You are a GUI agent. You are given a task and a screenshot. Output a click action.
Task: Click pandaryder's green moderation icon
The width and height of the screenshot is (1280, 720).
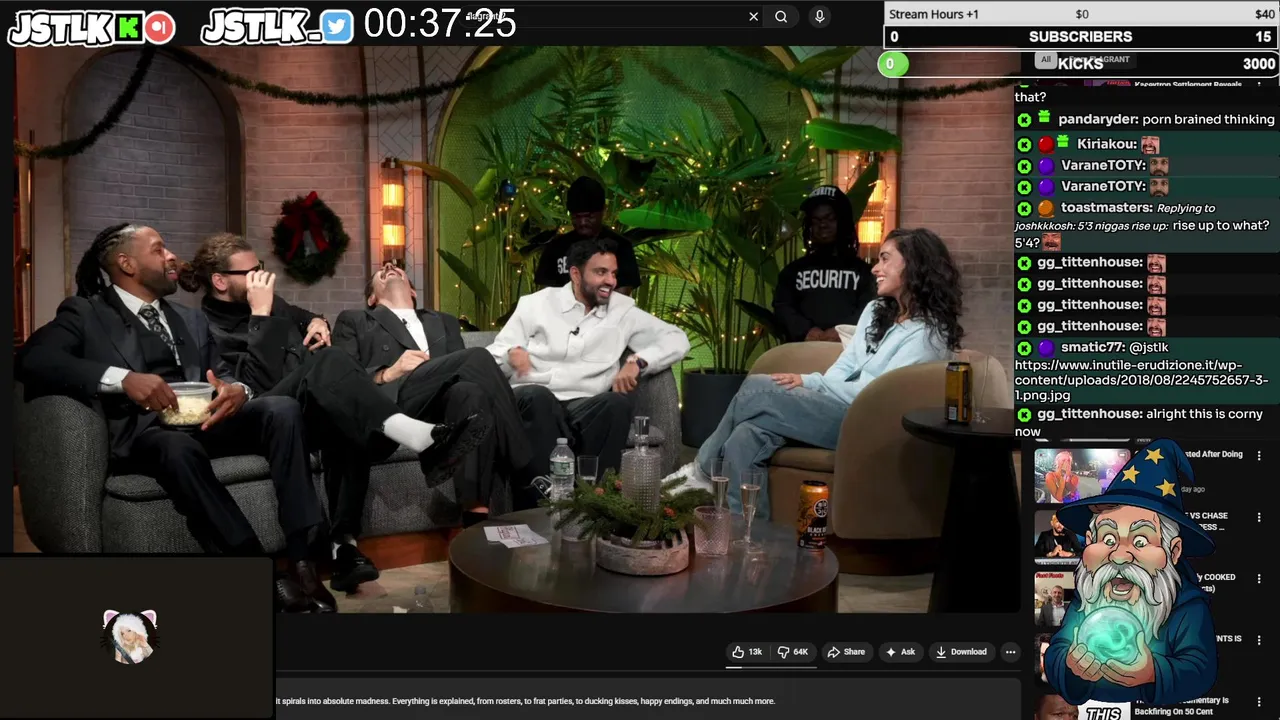pyautogui.click(x=1024, y=120)
